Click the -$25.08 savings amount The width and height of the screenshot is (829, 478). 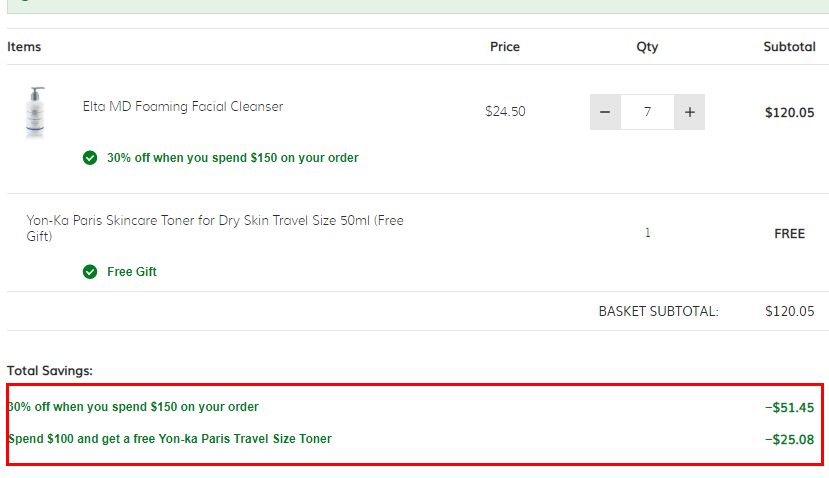[x=789, y=439]
